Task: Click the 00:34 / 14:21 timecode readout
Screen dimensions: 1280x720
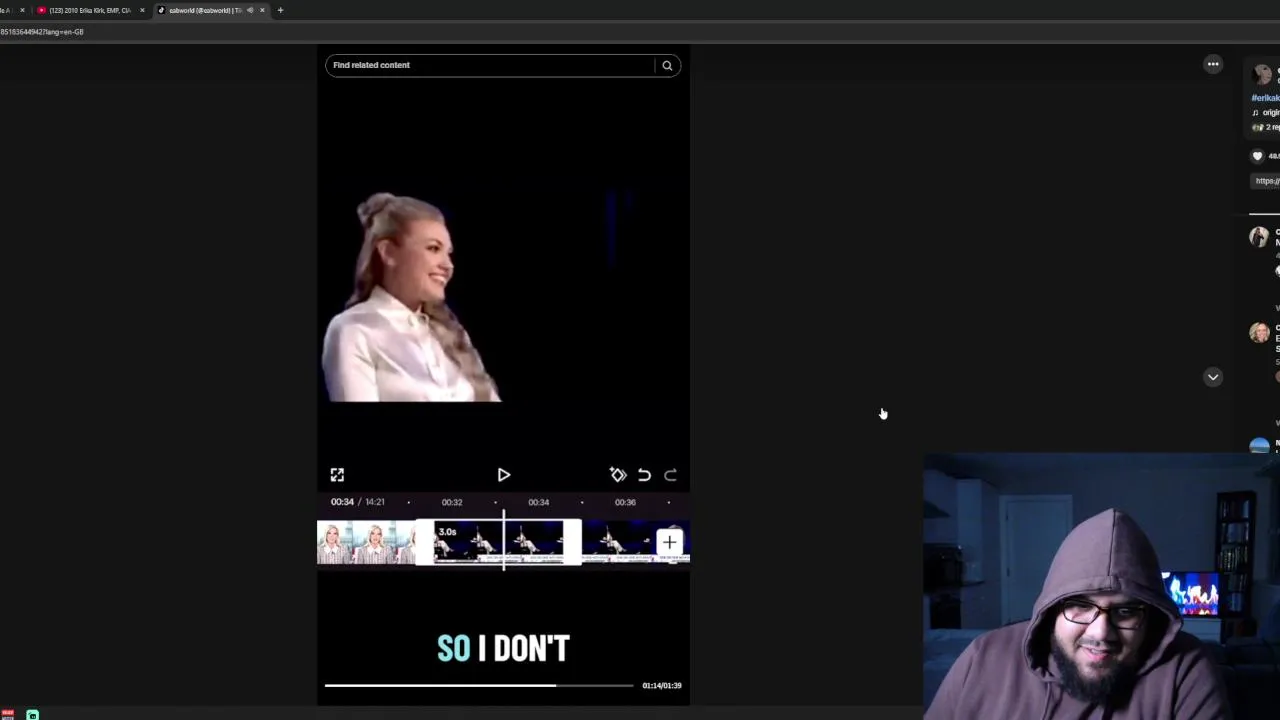Action: point(358,502)
